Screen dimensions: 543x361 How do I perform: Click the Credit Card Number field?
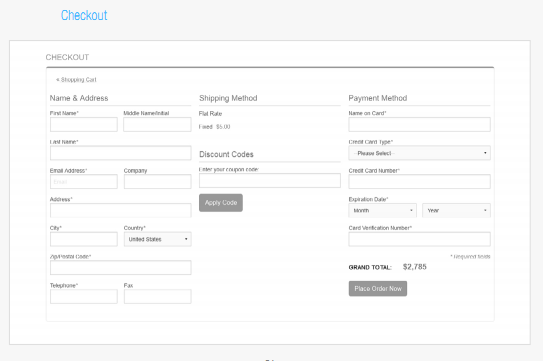[x=419, y=182]
